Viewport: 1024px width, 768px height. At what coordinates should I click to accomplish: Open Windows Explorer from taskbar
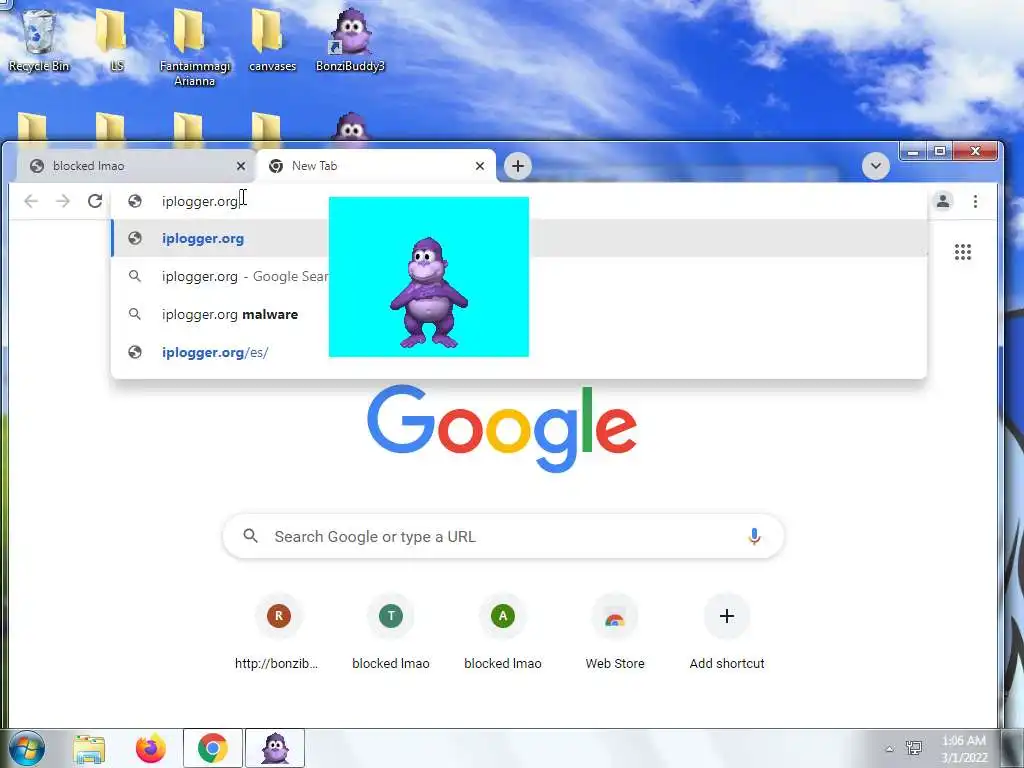point(89,748)
